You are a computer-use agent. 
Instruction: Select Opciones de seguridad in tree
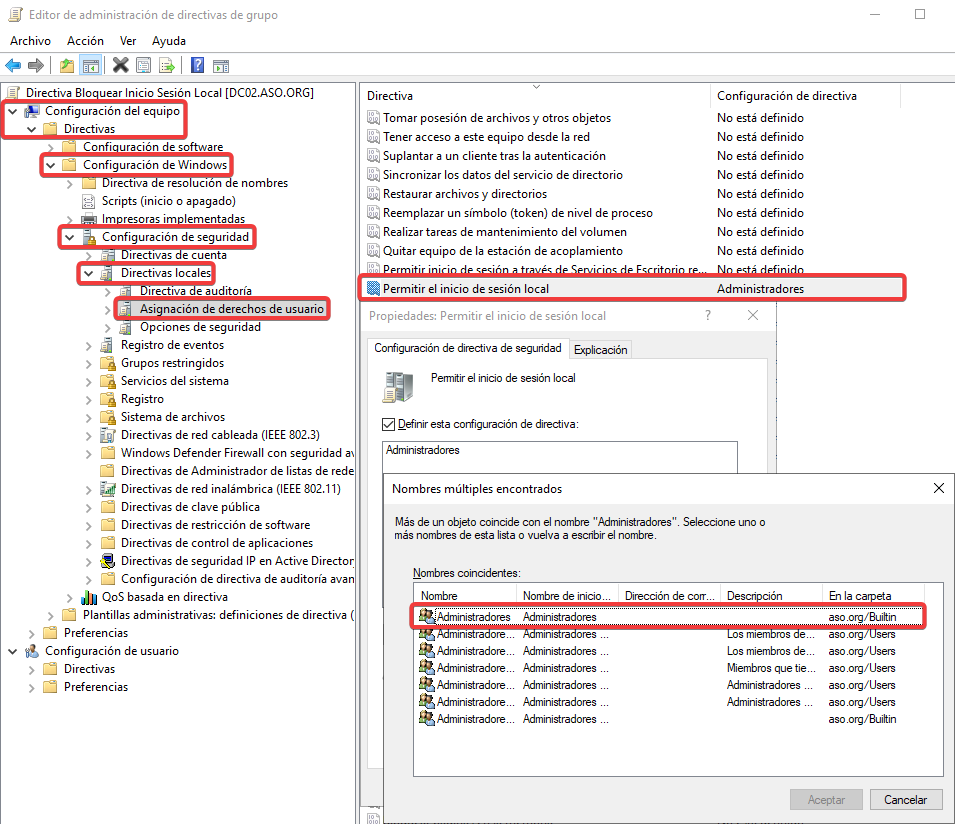point(200,327)
